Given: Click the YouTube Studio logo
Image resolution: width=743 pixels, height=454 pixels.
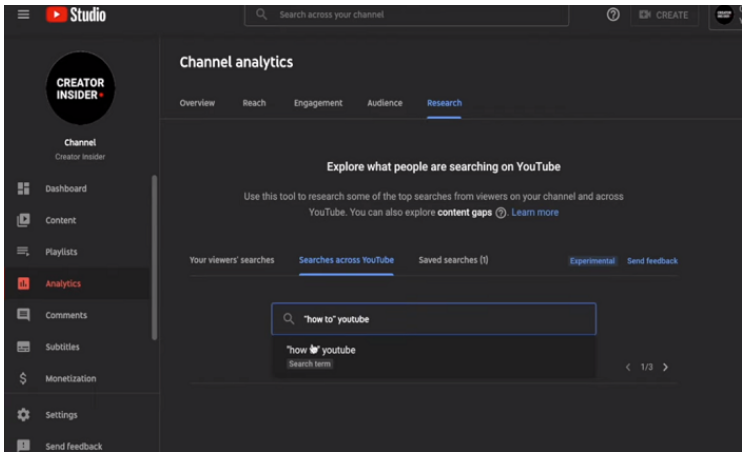Looking at the screenshot, I should (76, 15).
